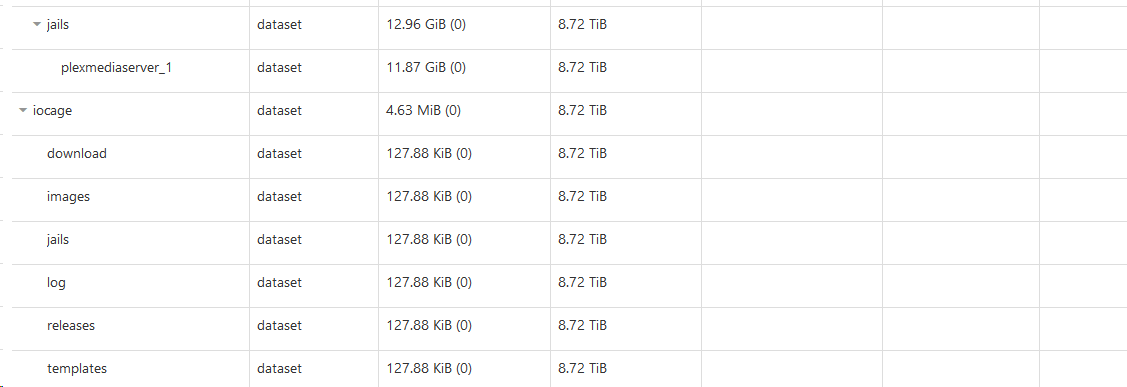Select the images dataset entry
Image resolution: width=1127 pixels, height=387 pixels.
click(68, 196)
